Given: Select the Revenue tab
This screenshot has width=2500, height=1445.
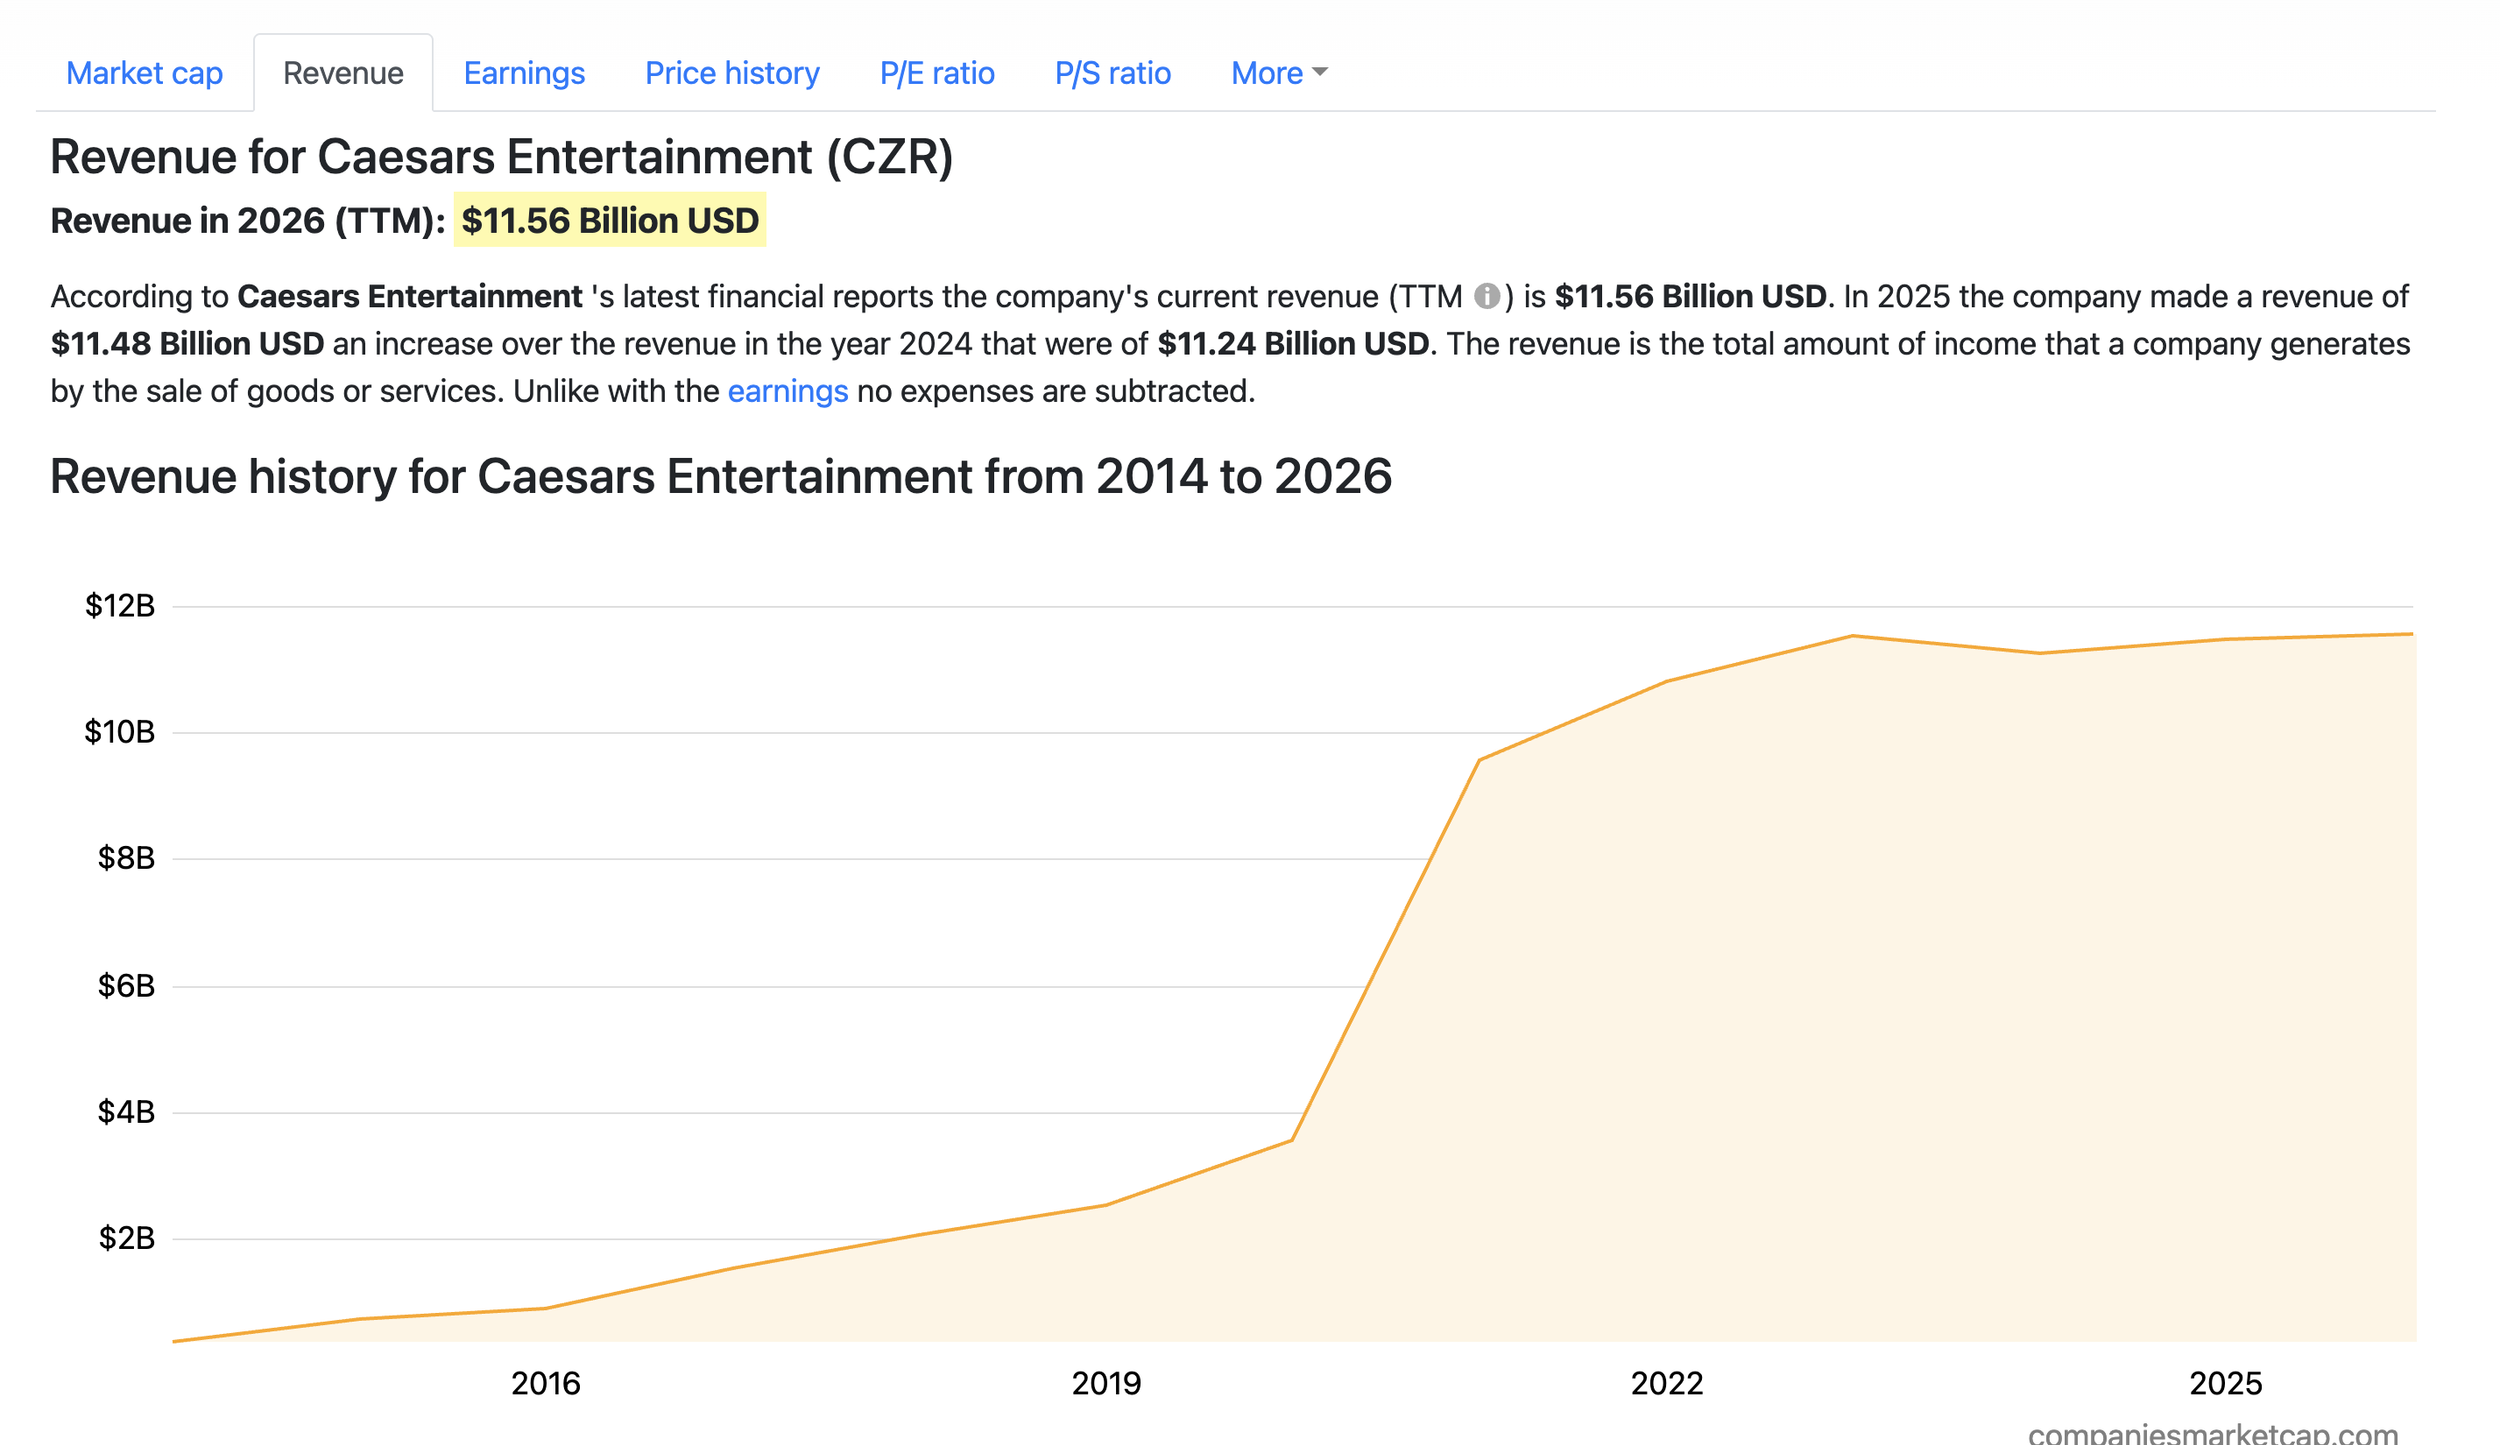Looking at the screenshot, I should click(343, 73).
